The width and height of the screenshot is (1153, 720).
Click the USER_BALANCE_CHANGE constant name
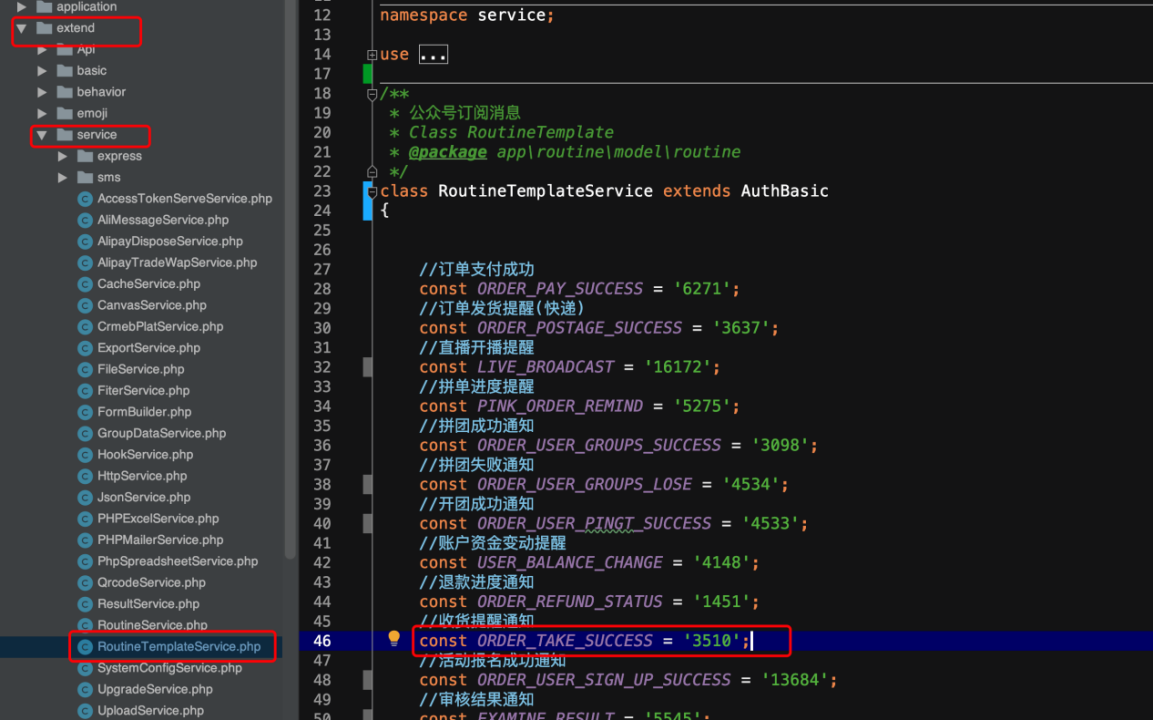click(570, 563)
